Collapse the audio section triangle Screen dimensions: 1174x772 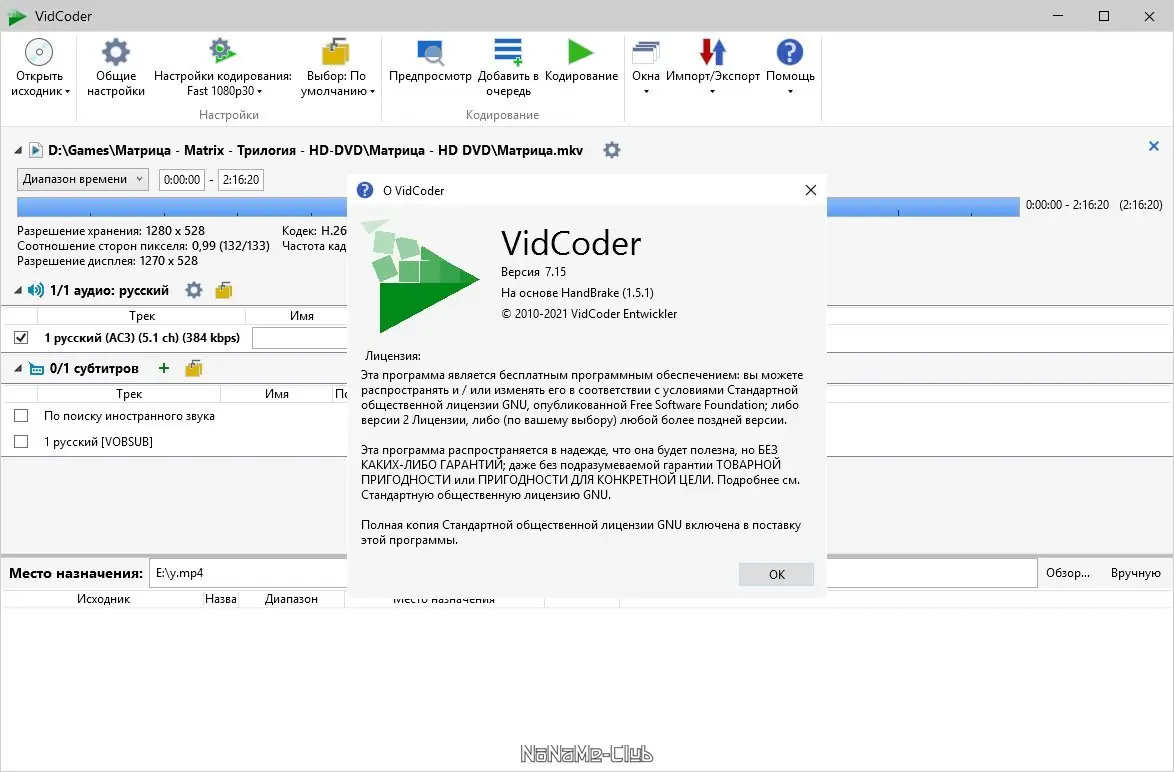(18, 290)
